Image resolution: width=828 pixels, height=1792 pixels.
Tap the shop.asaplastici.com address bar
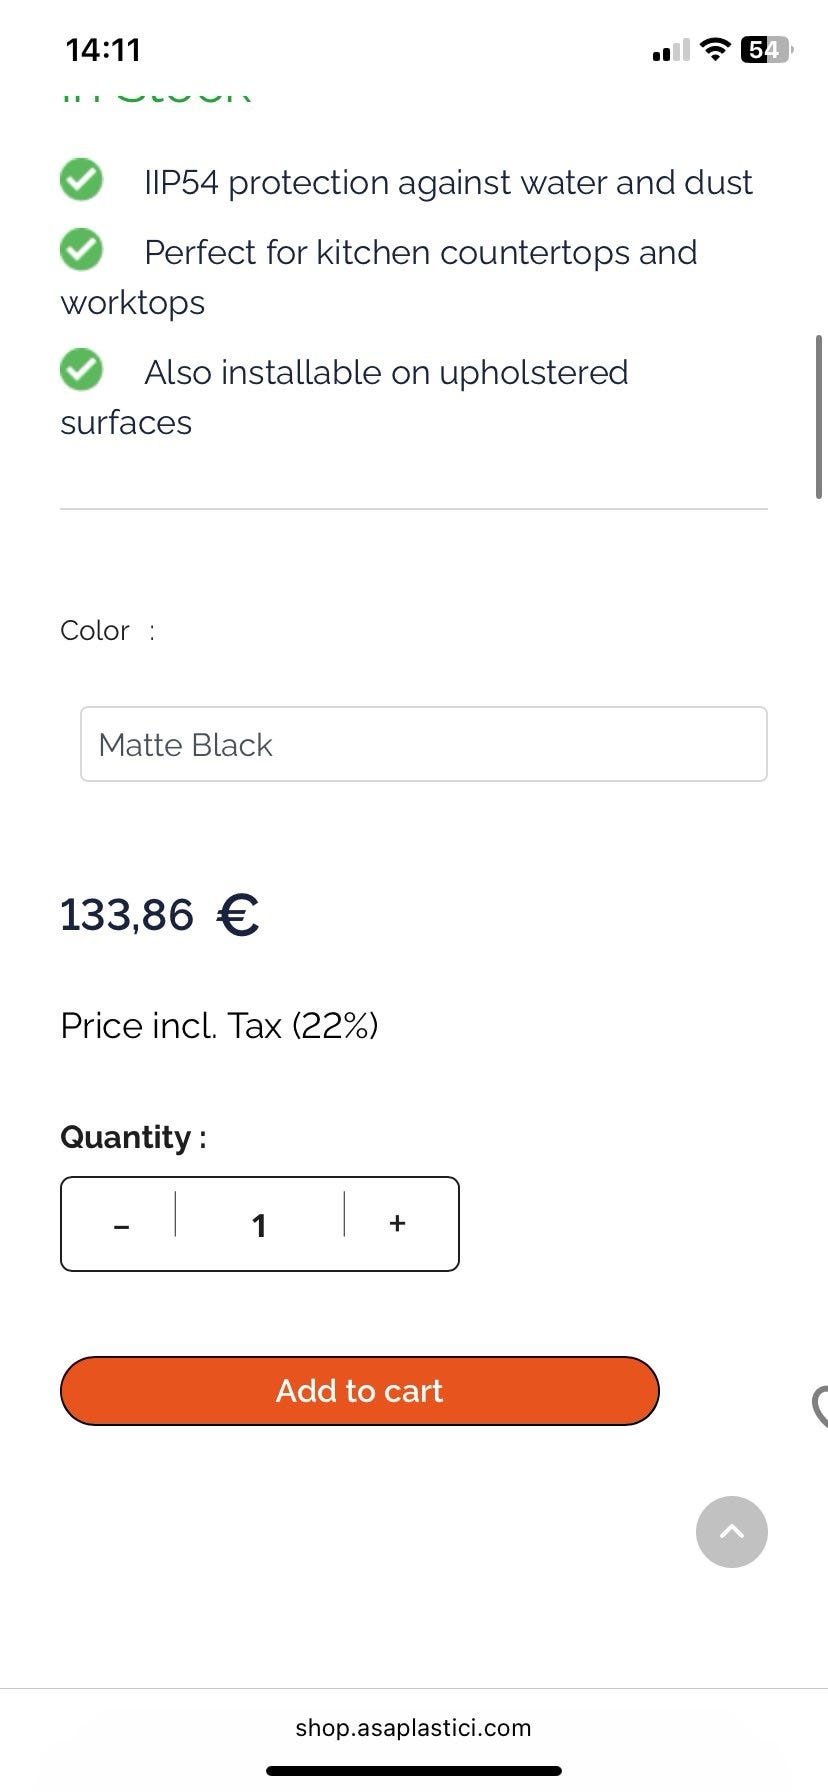pos(413,1727)
